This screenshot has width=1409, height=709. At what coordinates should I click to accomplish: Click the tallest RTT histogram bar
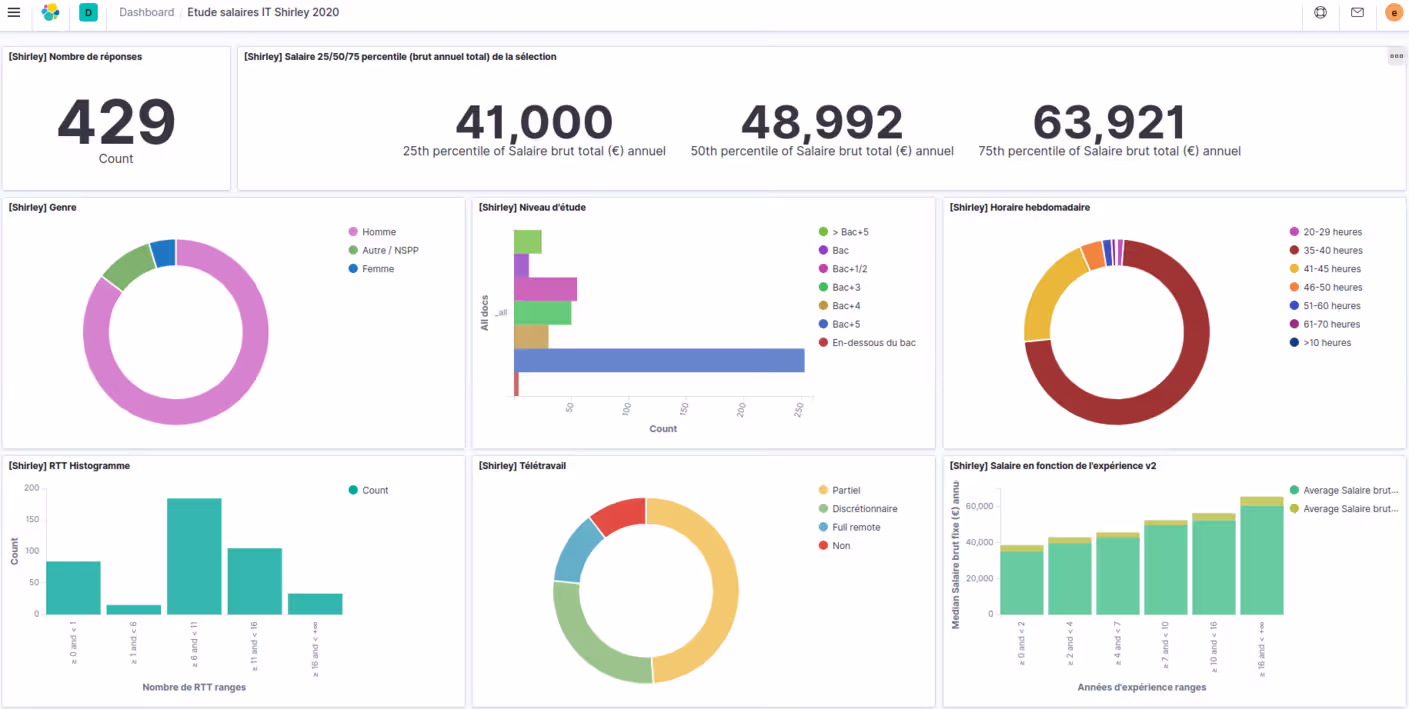(x=194, y=556)
